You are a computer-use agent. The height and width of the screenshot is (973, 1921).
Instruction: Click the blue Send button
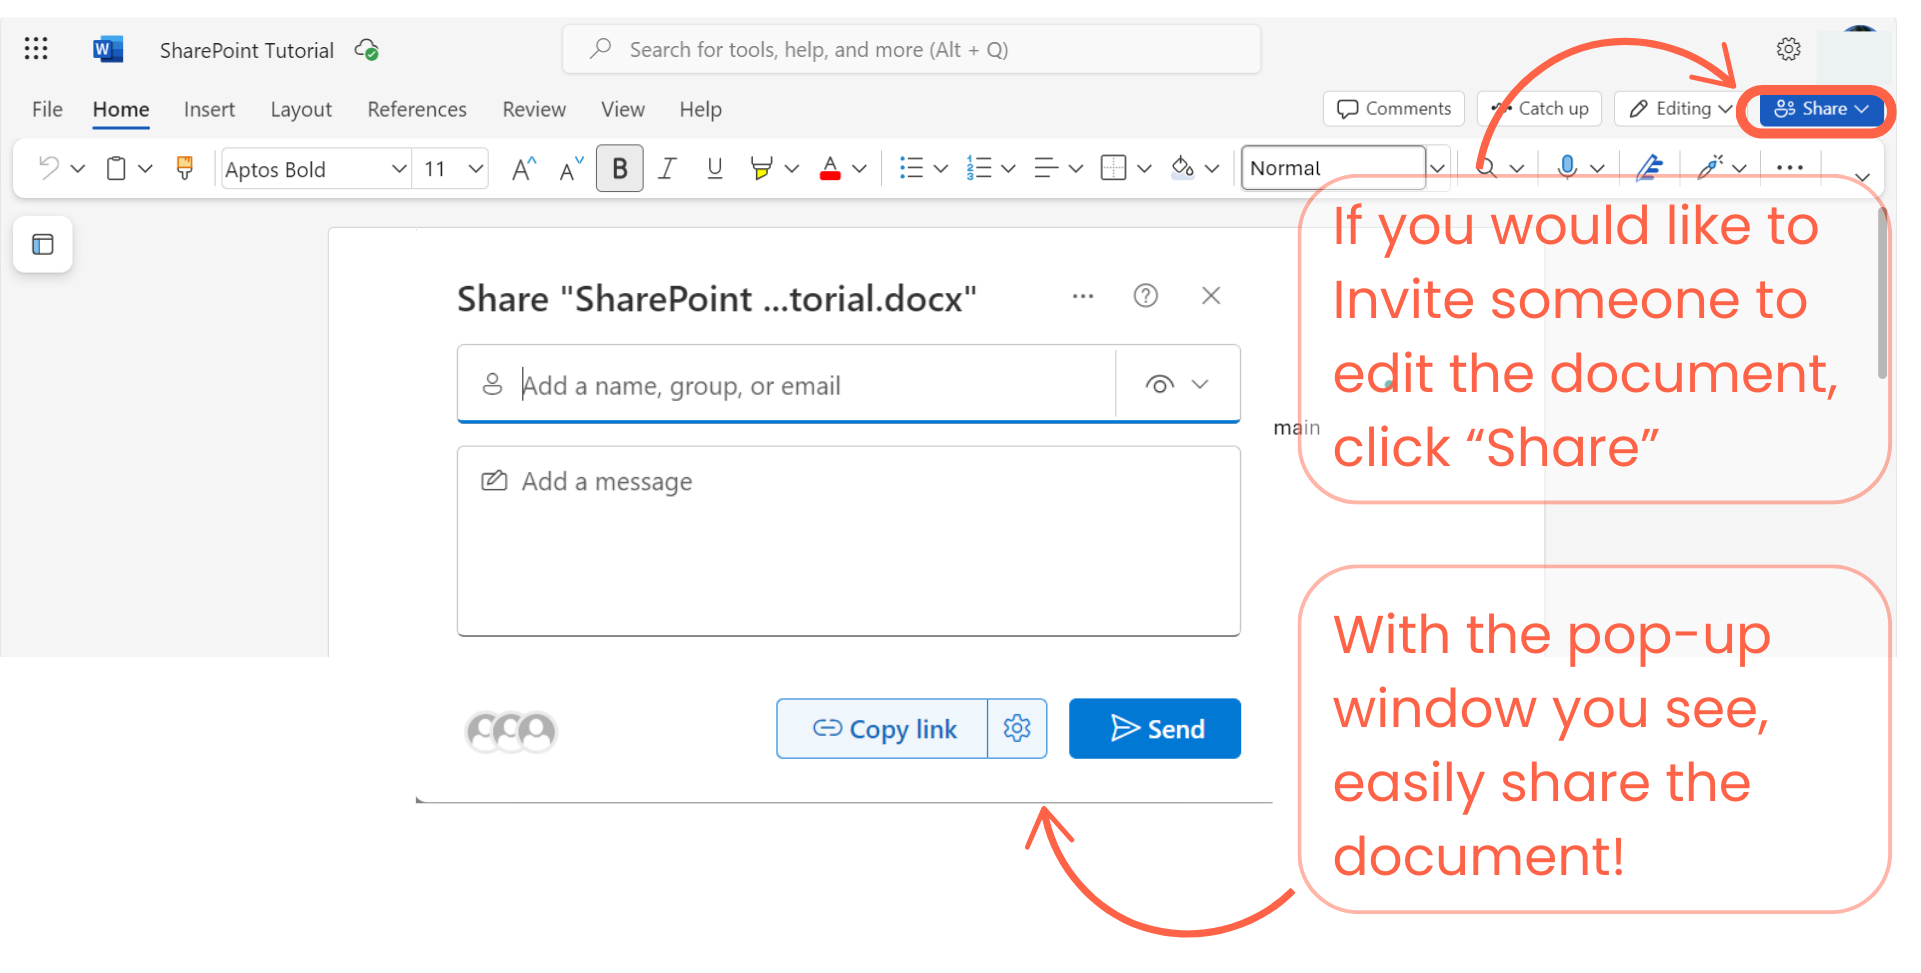[x=1155, y=728]
